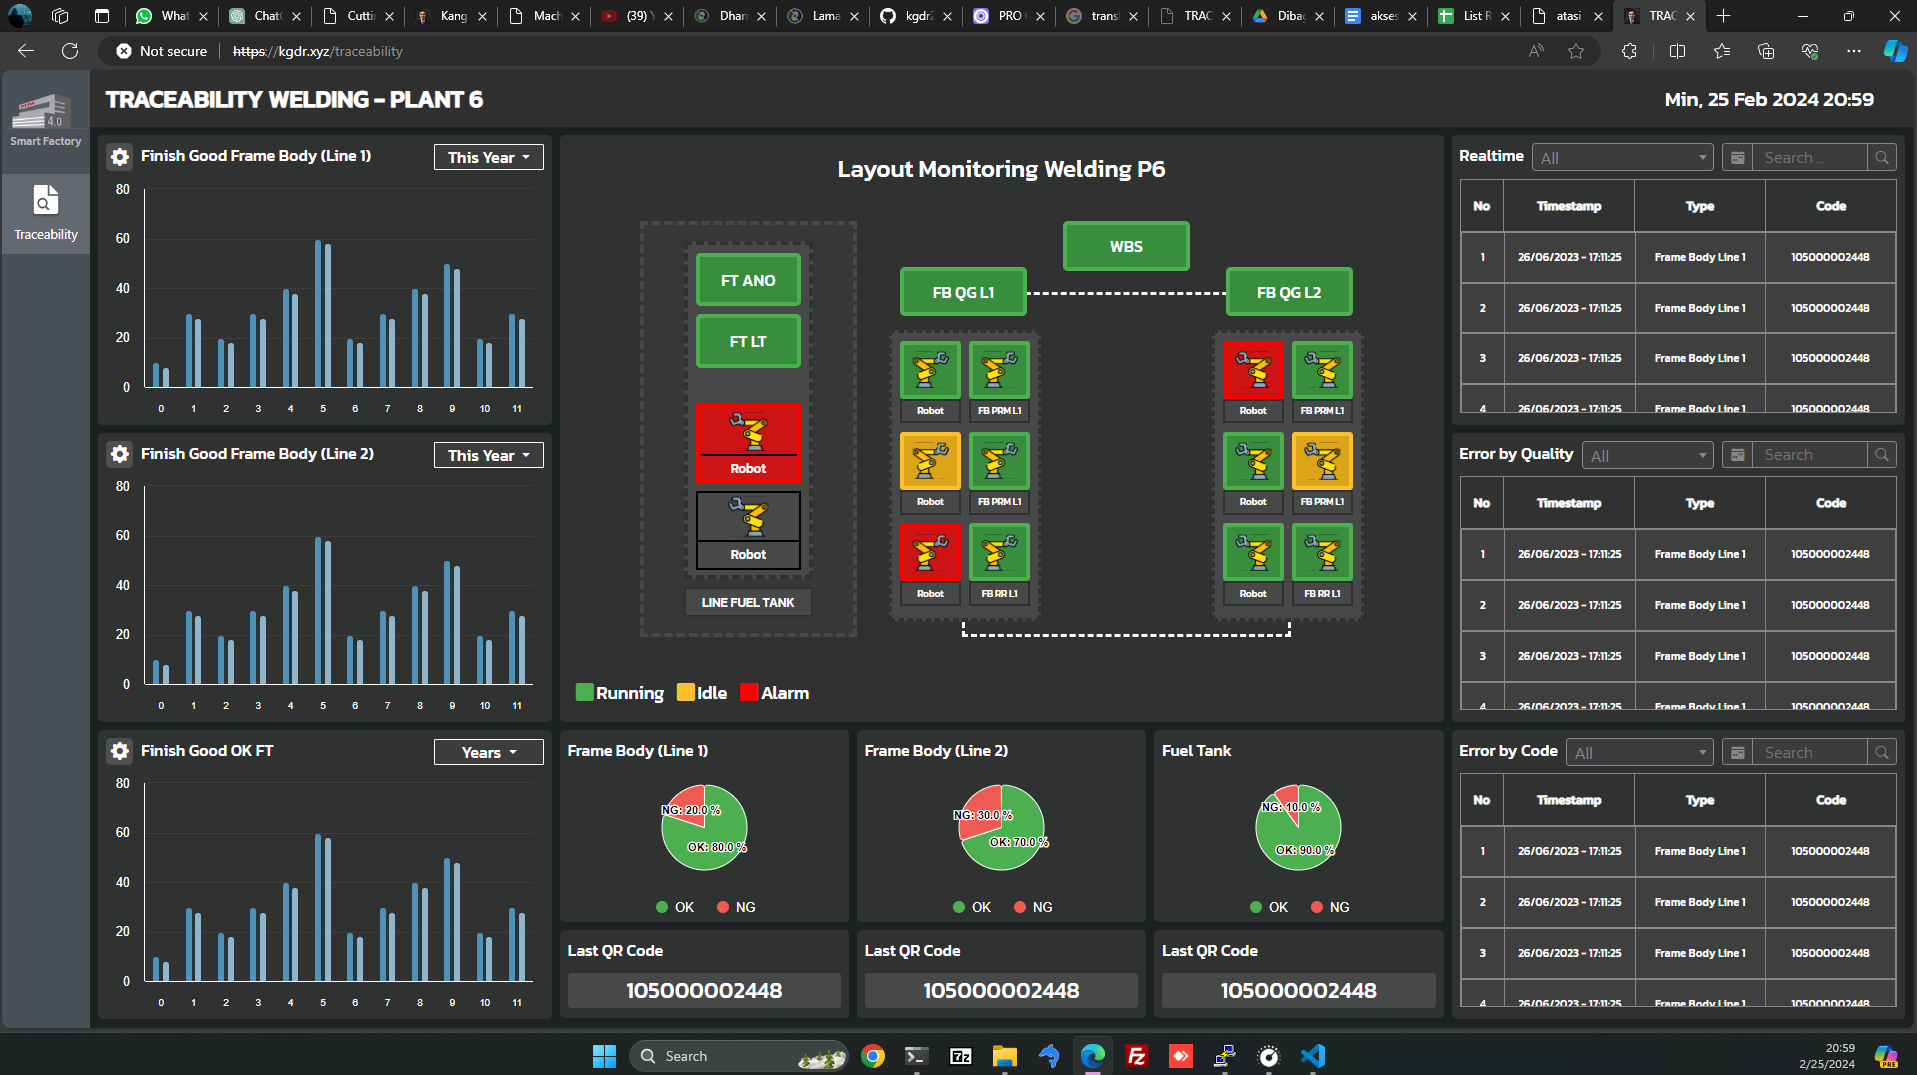1917x1075 pixels.
Task: Click the WBS station button
Action: [x=1126, y=247]
